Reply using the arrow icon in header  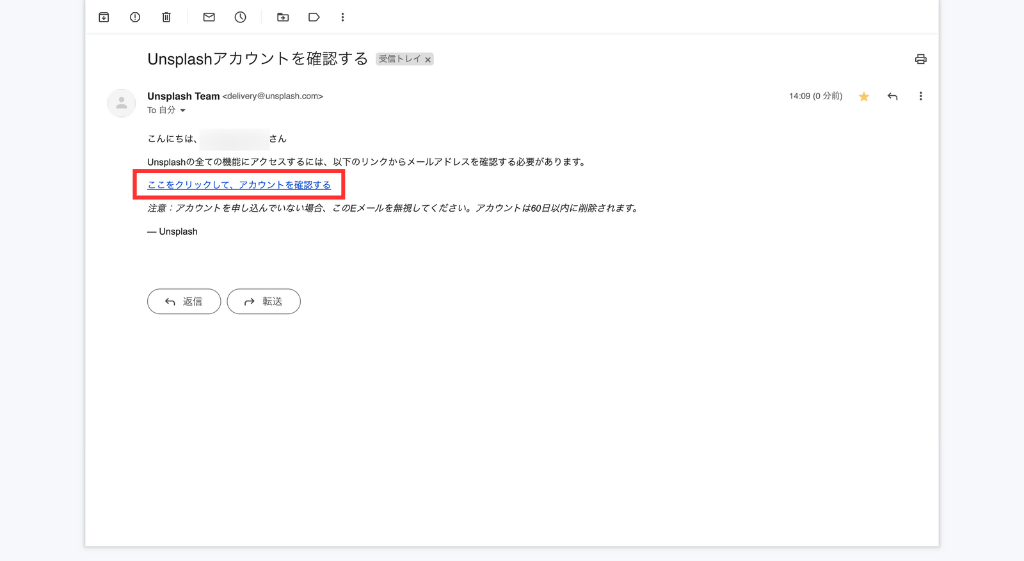tap(893, 97)
